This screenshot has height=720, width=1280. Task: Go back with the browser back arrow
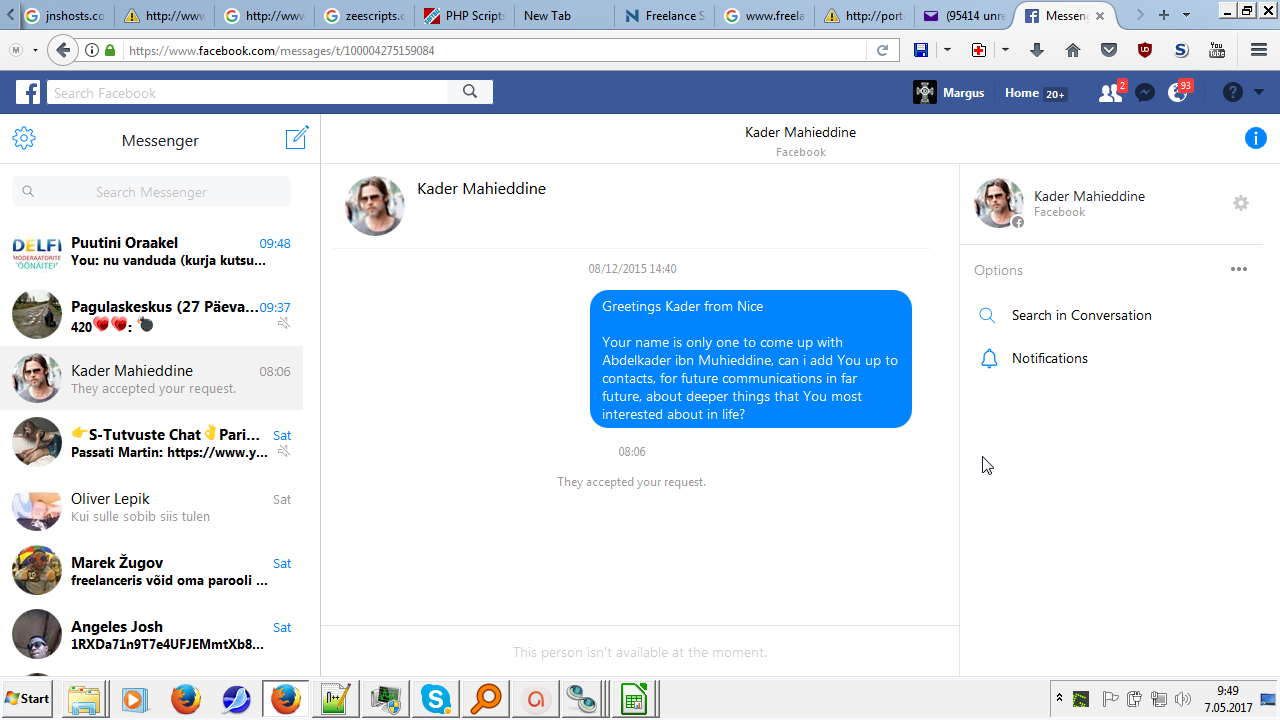coord(63,50)
